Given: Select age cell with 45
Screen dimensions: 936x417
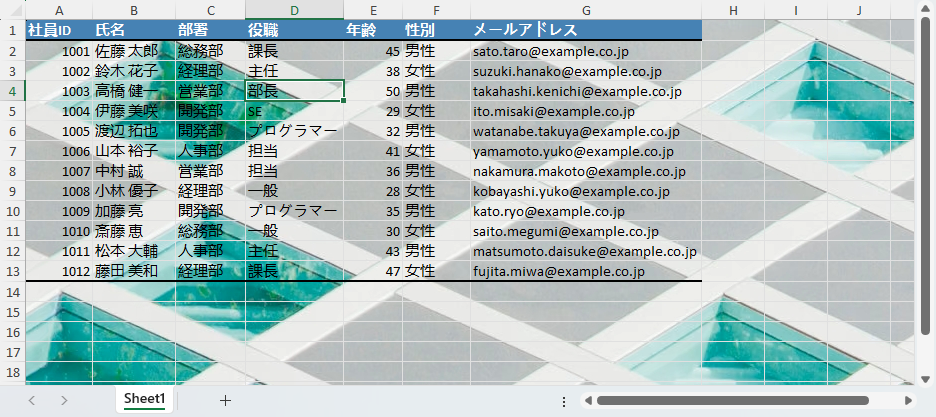Looking at the screenshot, I should [373, 51].
